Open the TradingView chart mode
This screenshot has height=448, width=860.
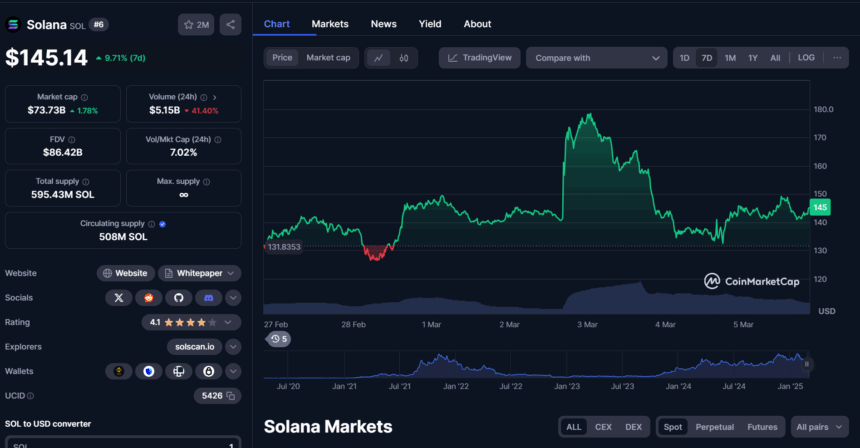coord(479,58)
